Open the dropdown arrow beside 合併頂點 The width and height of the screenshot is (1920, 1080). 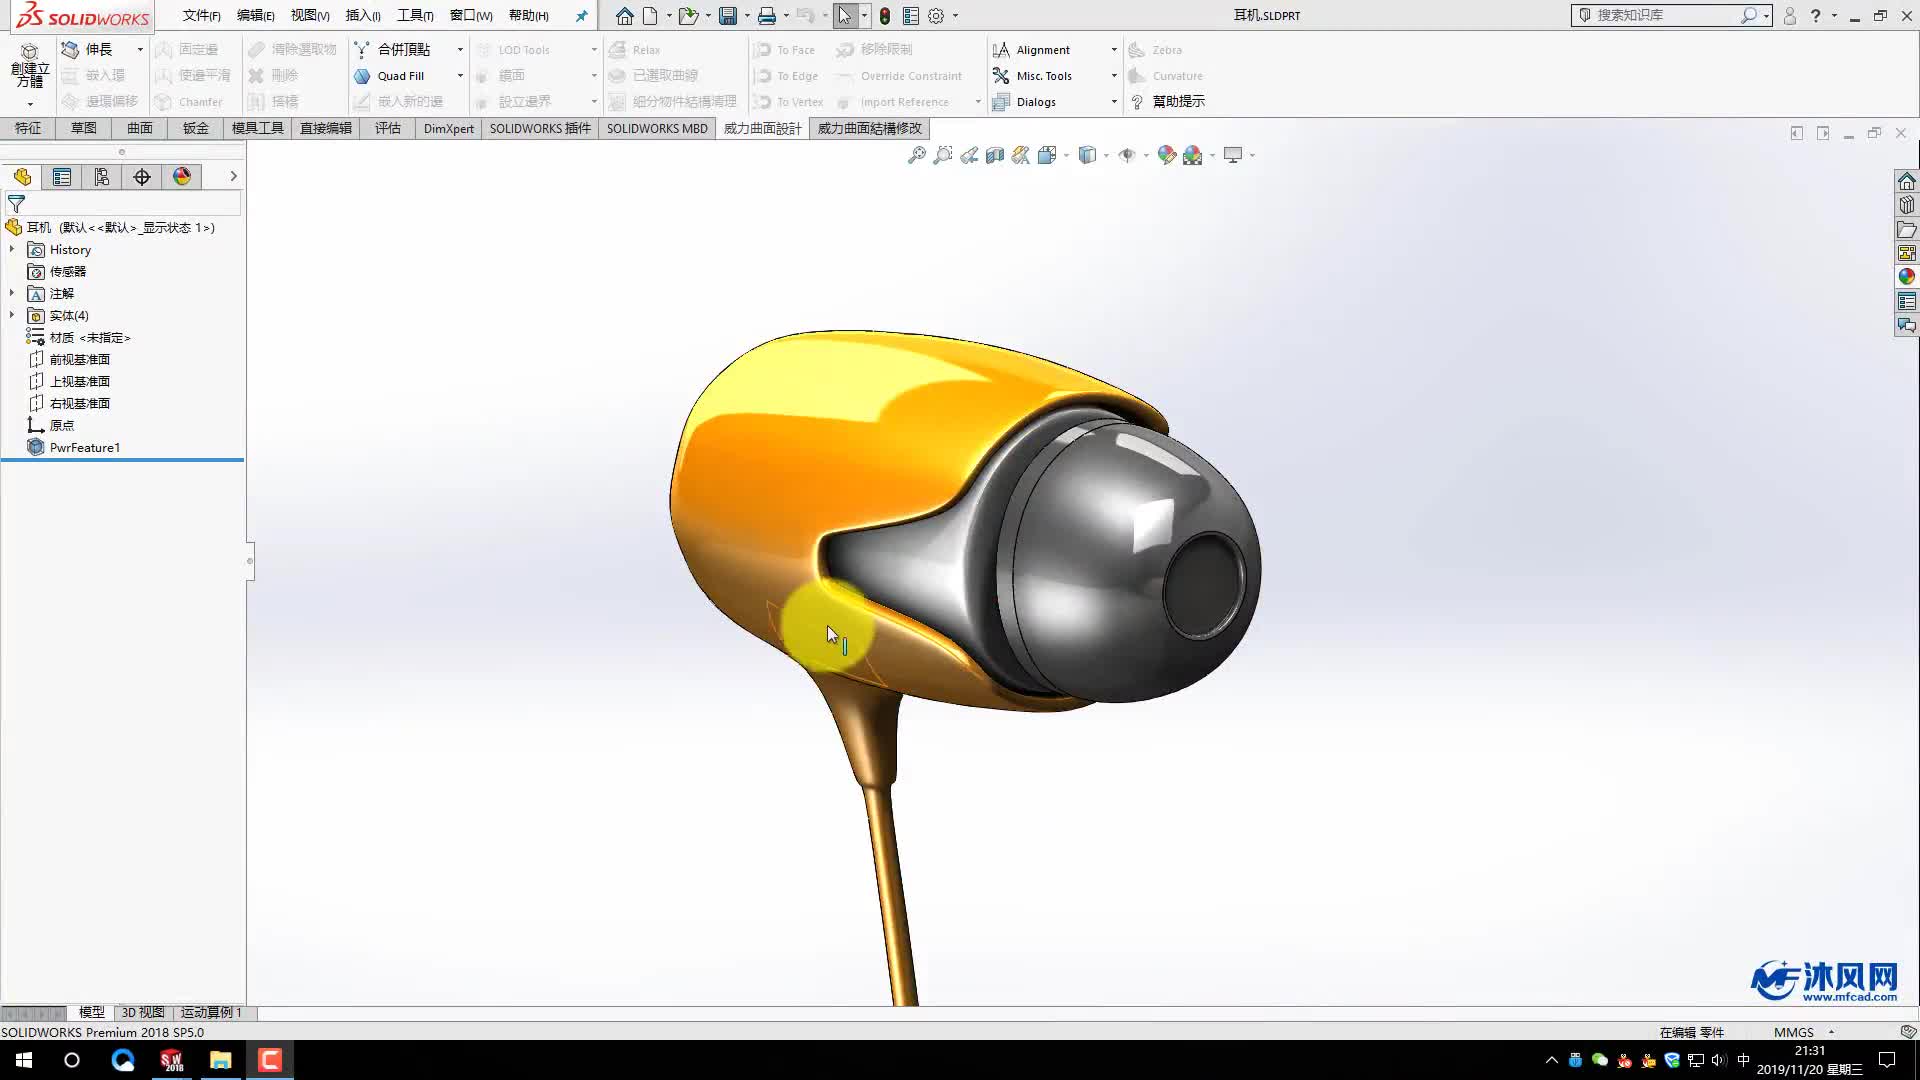point(460,49)
